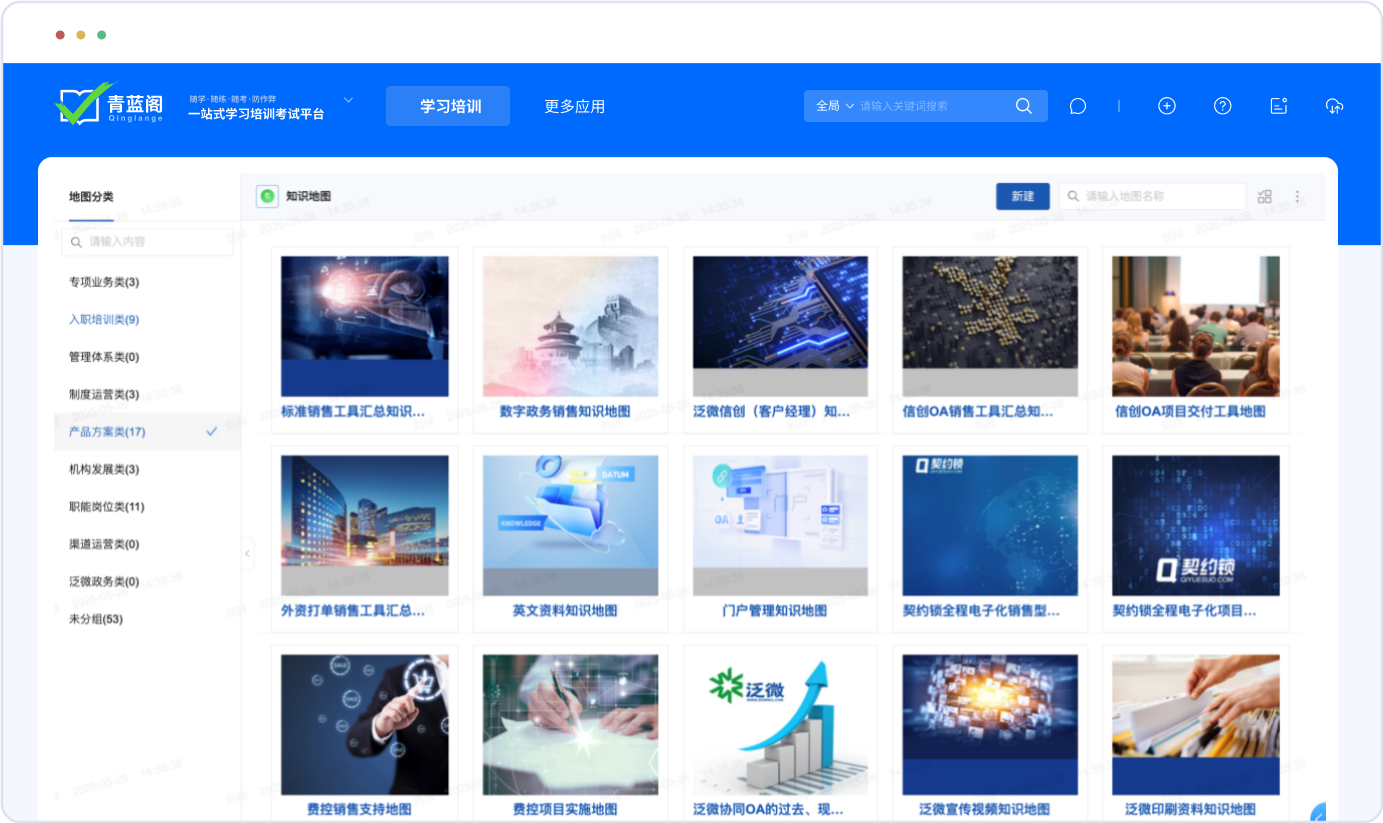Open the 全局 search scope dropdown

tap(834, 106)
